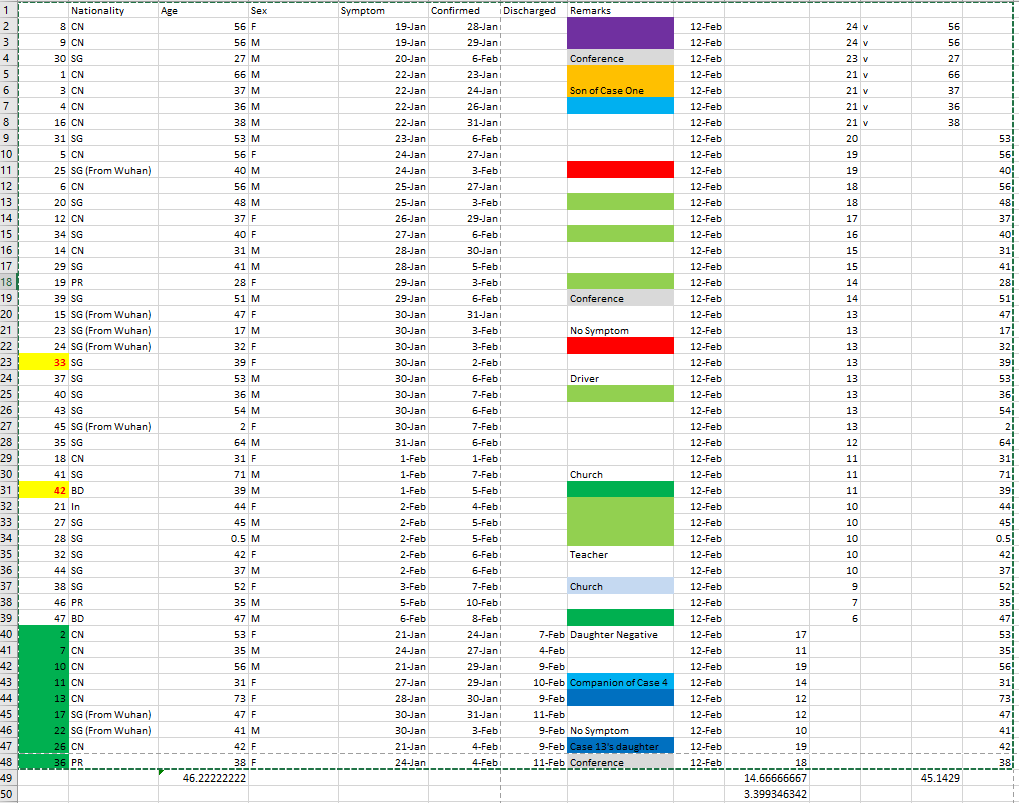
Task: Select the average age cell 46.22222222
Action: click(x=203, y=778)
